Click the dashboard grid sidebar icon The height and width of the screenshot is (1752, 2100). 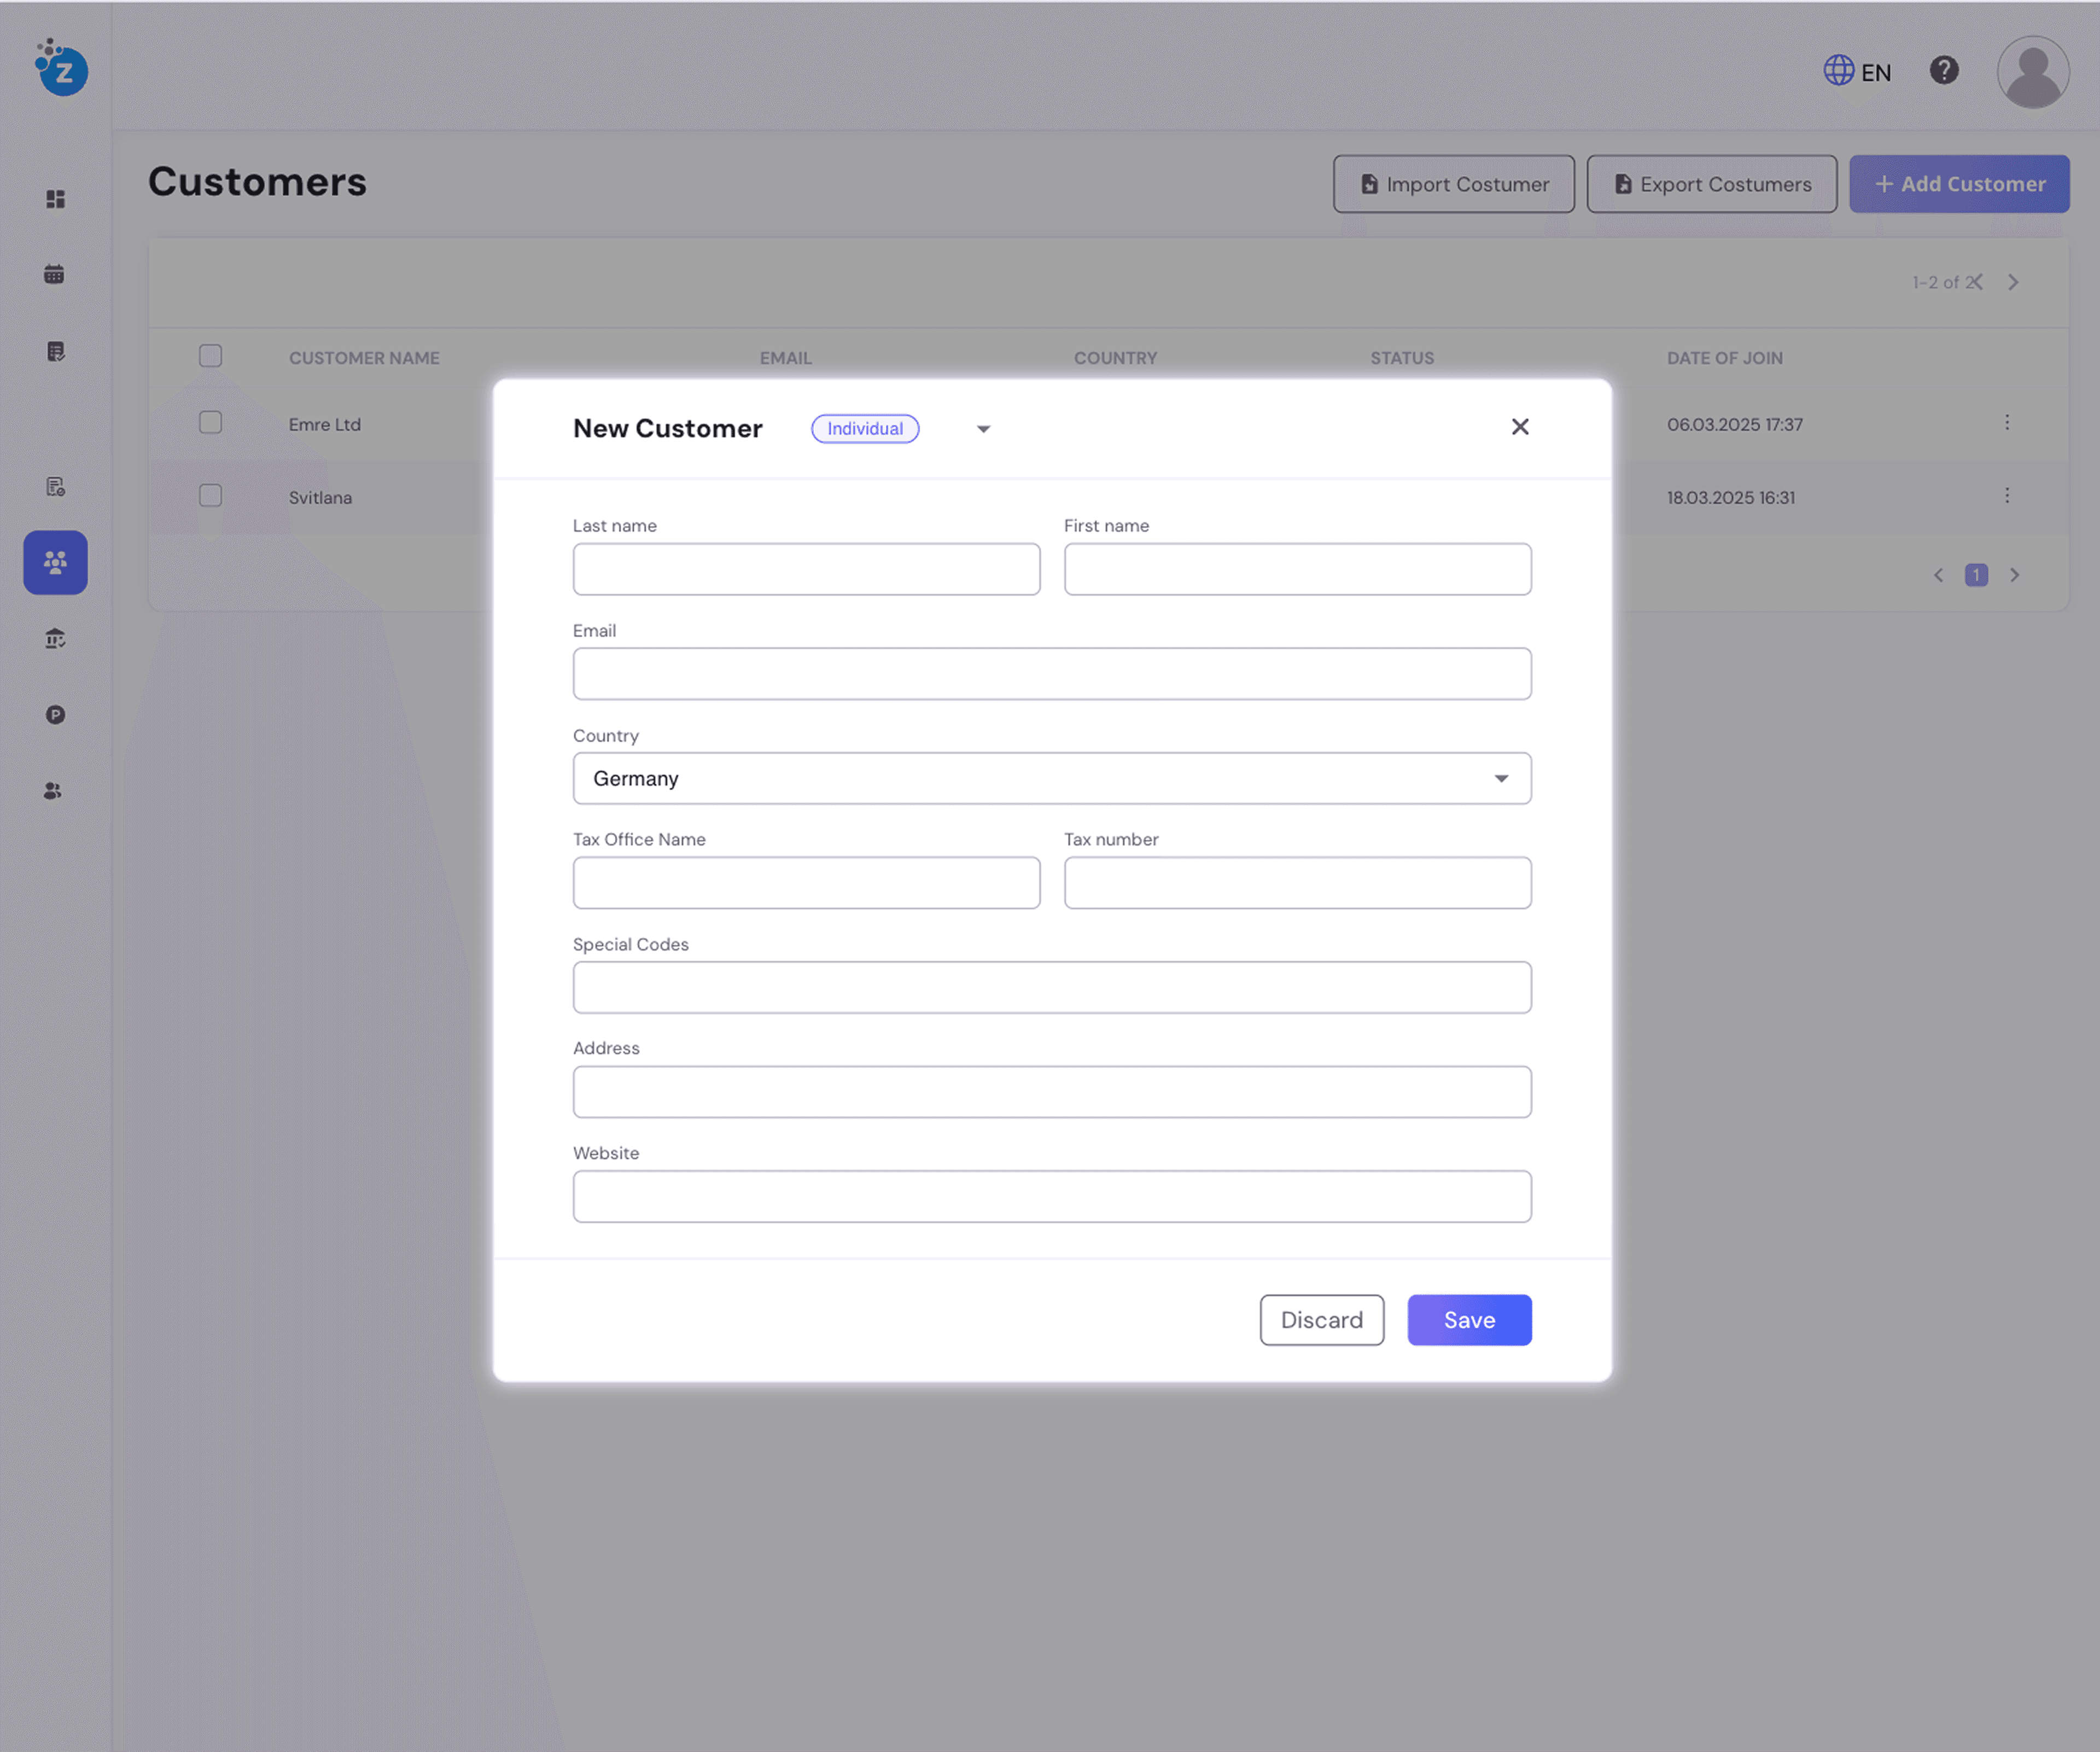pyautogui.click(x=55, y=199)
